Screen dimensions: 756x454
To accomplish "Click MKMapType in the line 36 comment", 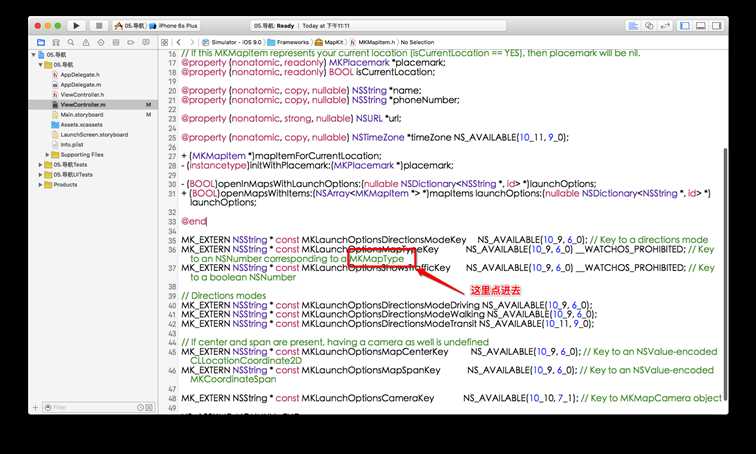I will pos(377,259).
